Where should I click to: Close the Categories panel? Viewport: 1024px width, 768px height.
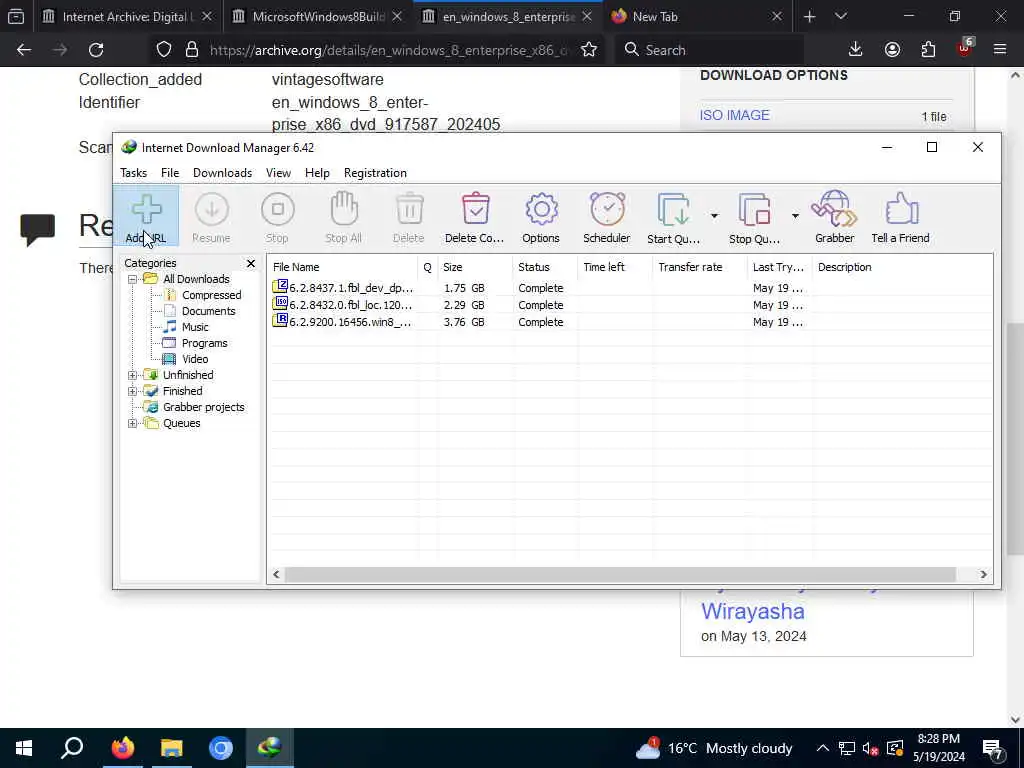point(251,263)
